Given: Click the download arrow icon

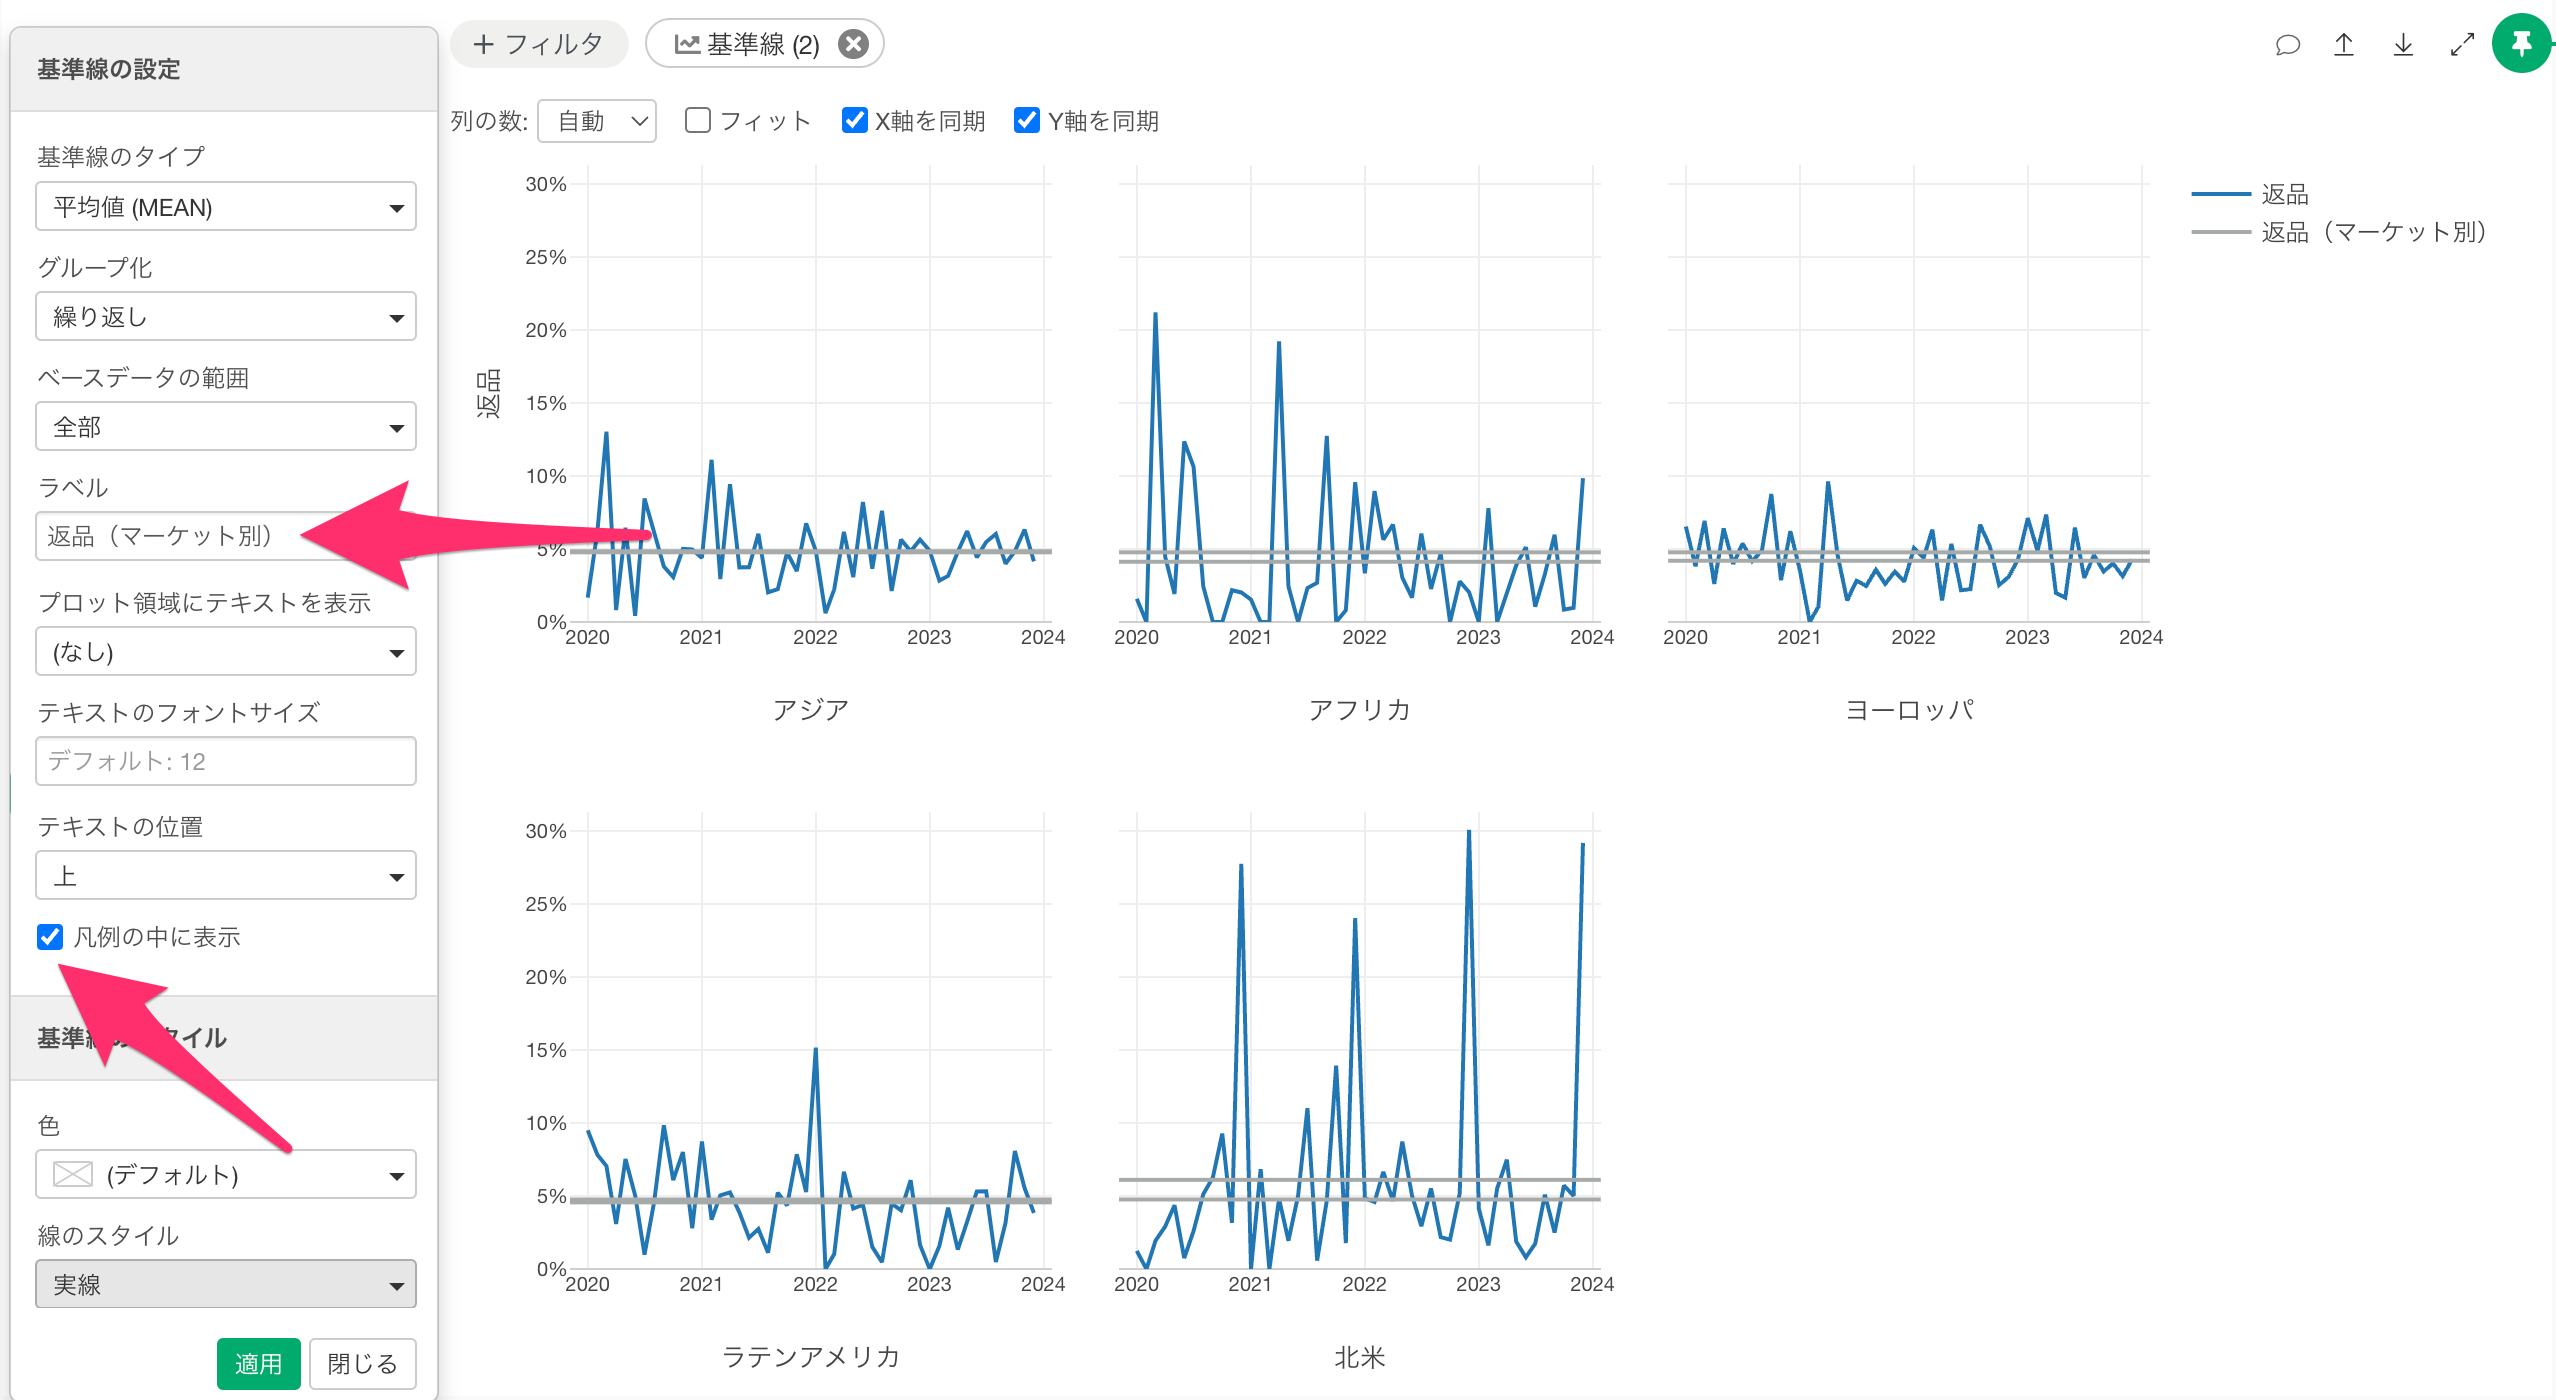Looking at the screenshot, I should click(2403, 45).
